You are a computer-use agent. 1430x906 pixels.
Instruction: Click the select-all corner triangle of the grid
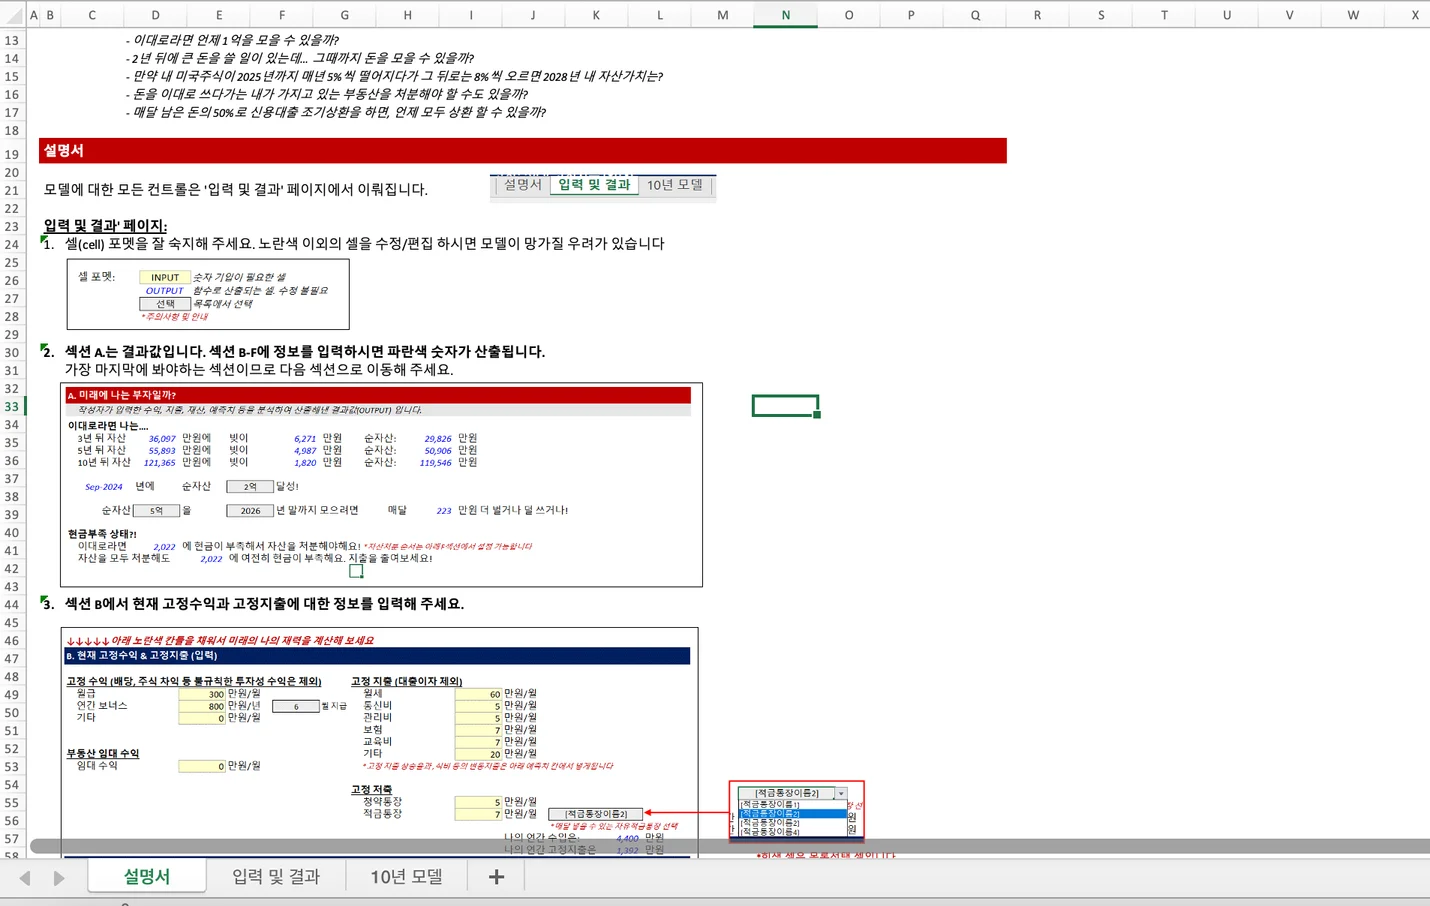[x=13, y=15]
